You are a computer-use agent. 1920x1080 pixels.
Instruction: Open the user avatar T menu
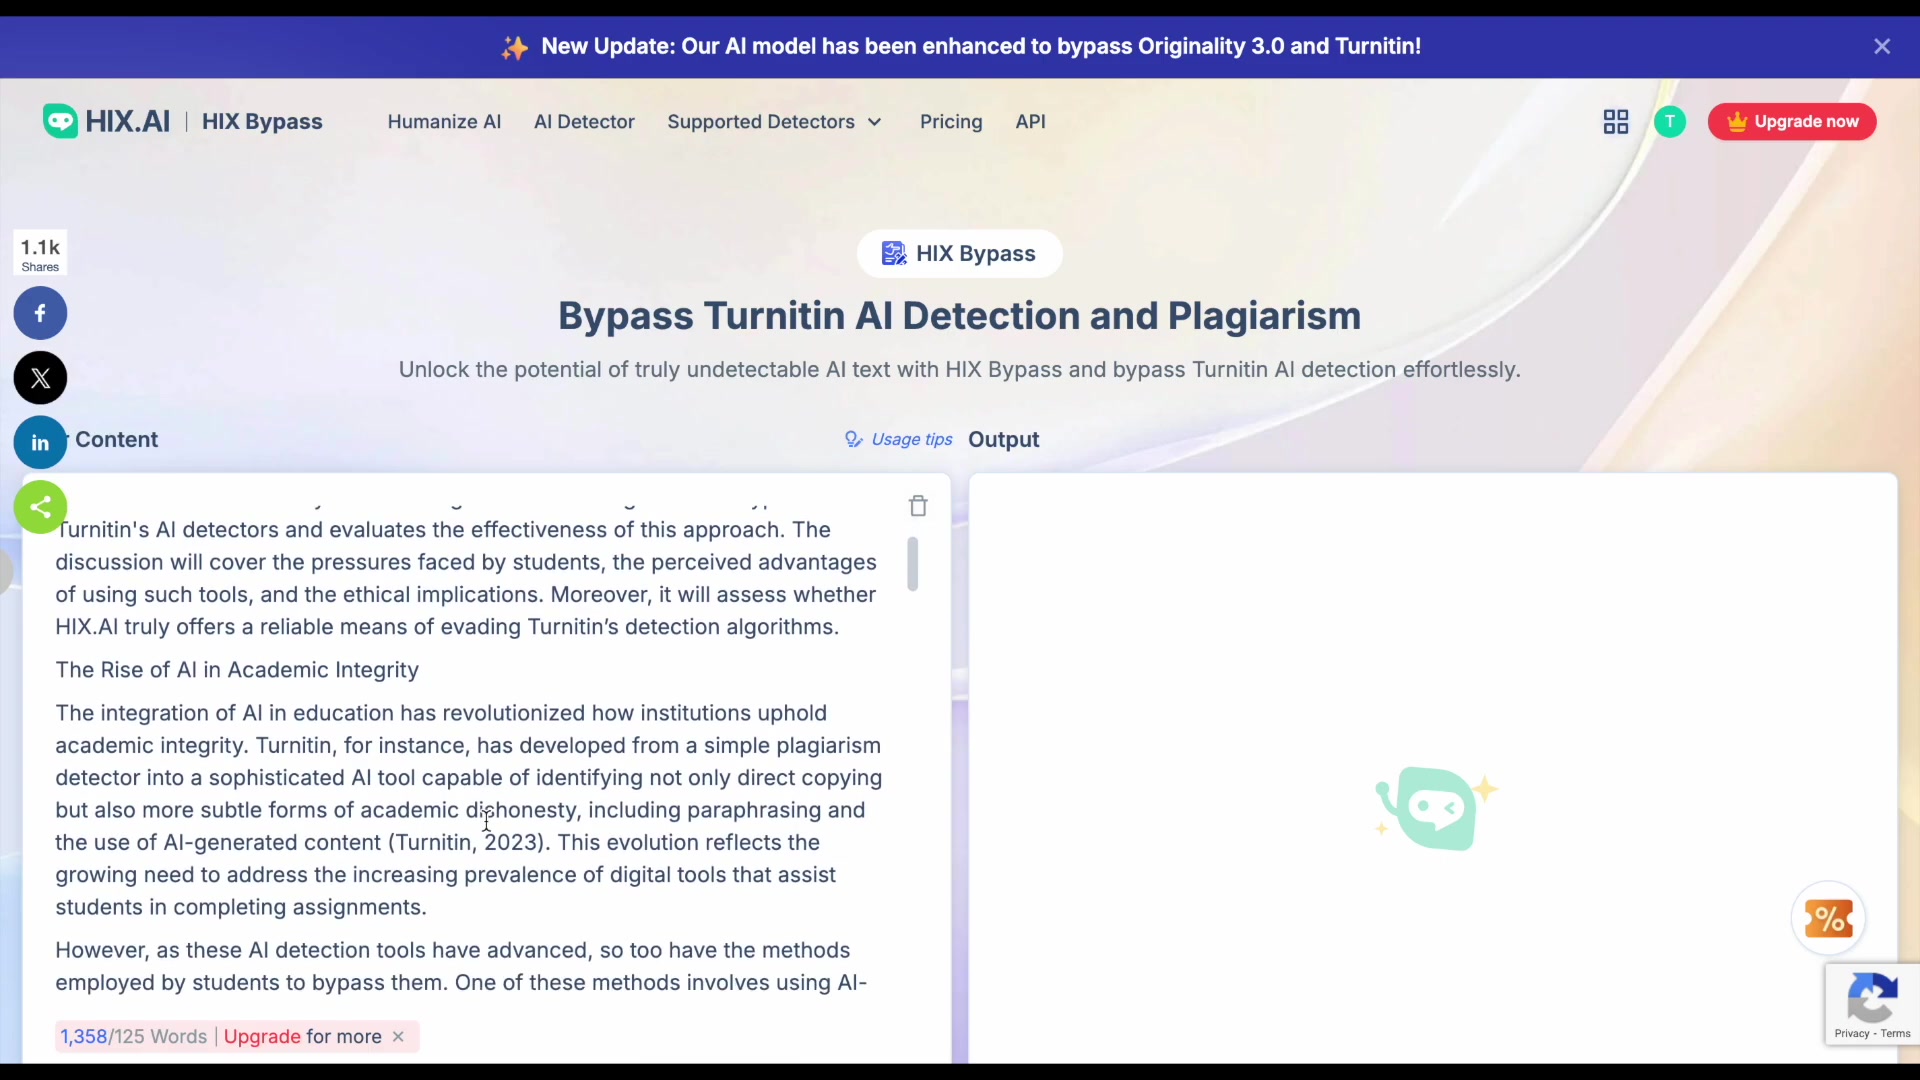pyautogui.click(x=1669, y=121)
